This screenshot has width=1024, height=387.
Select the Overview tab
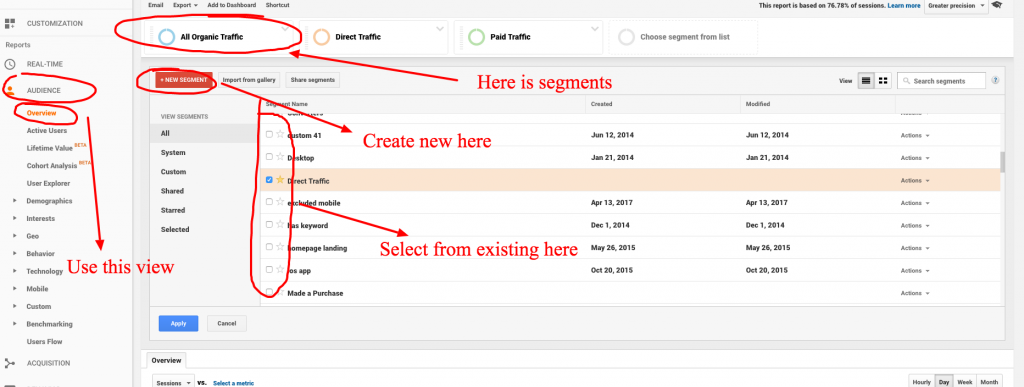(167, 360)
